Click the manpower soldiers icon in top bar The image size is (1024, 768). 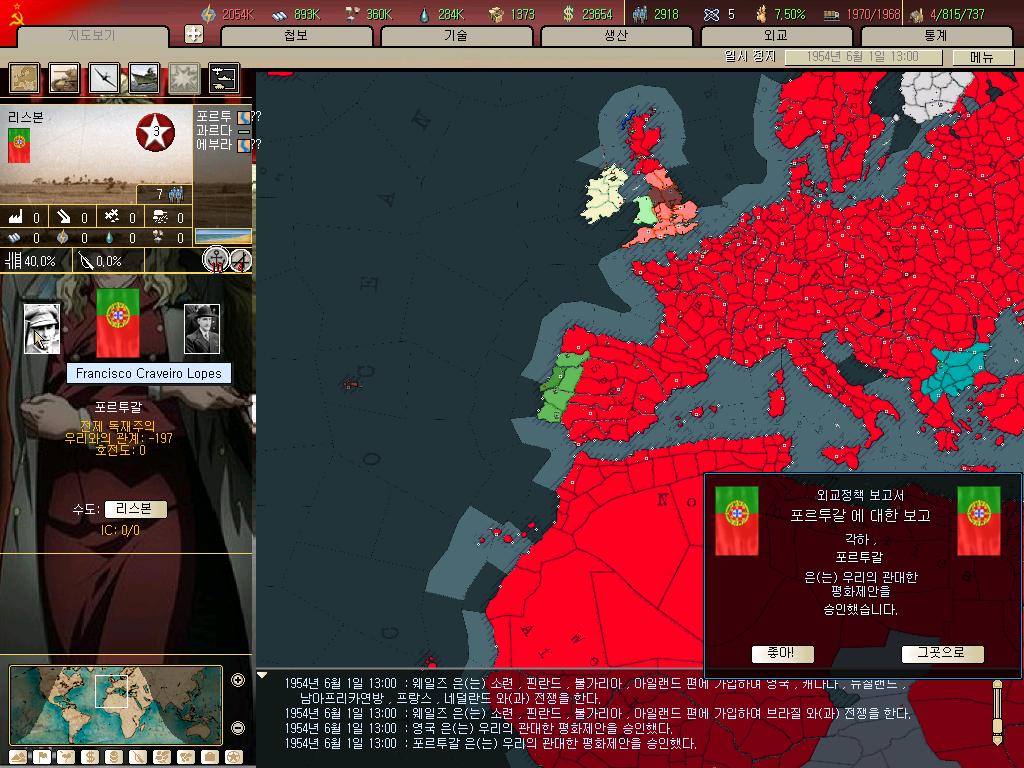click(x=640, y=13)
